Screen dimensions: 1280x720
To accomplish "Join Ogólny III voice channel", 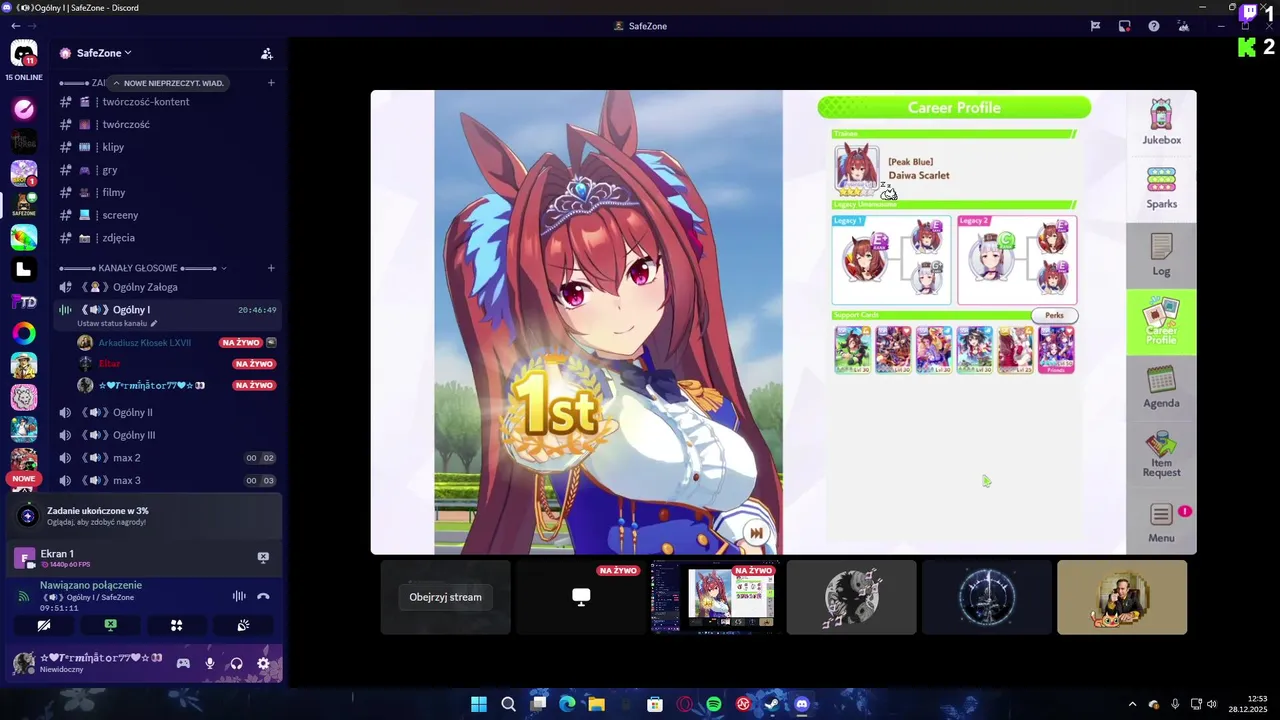I will pyautogui.click(x=167, y=435).
